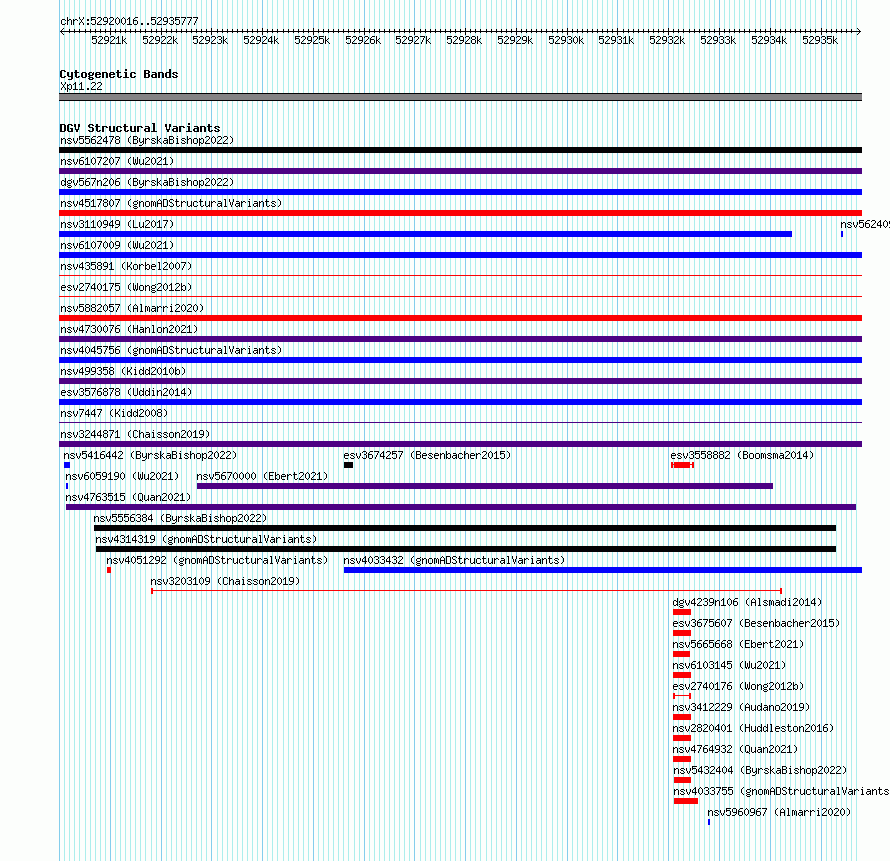This screenshot has width=890, height=861.
Task: Open variant esv2740176 (Wong2012b)
Action: 738,686
